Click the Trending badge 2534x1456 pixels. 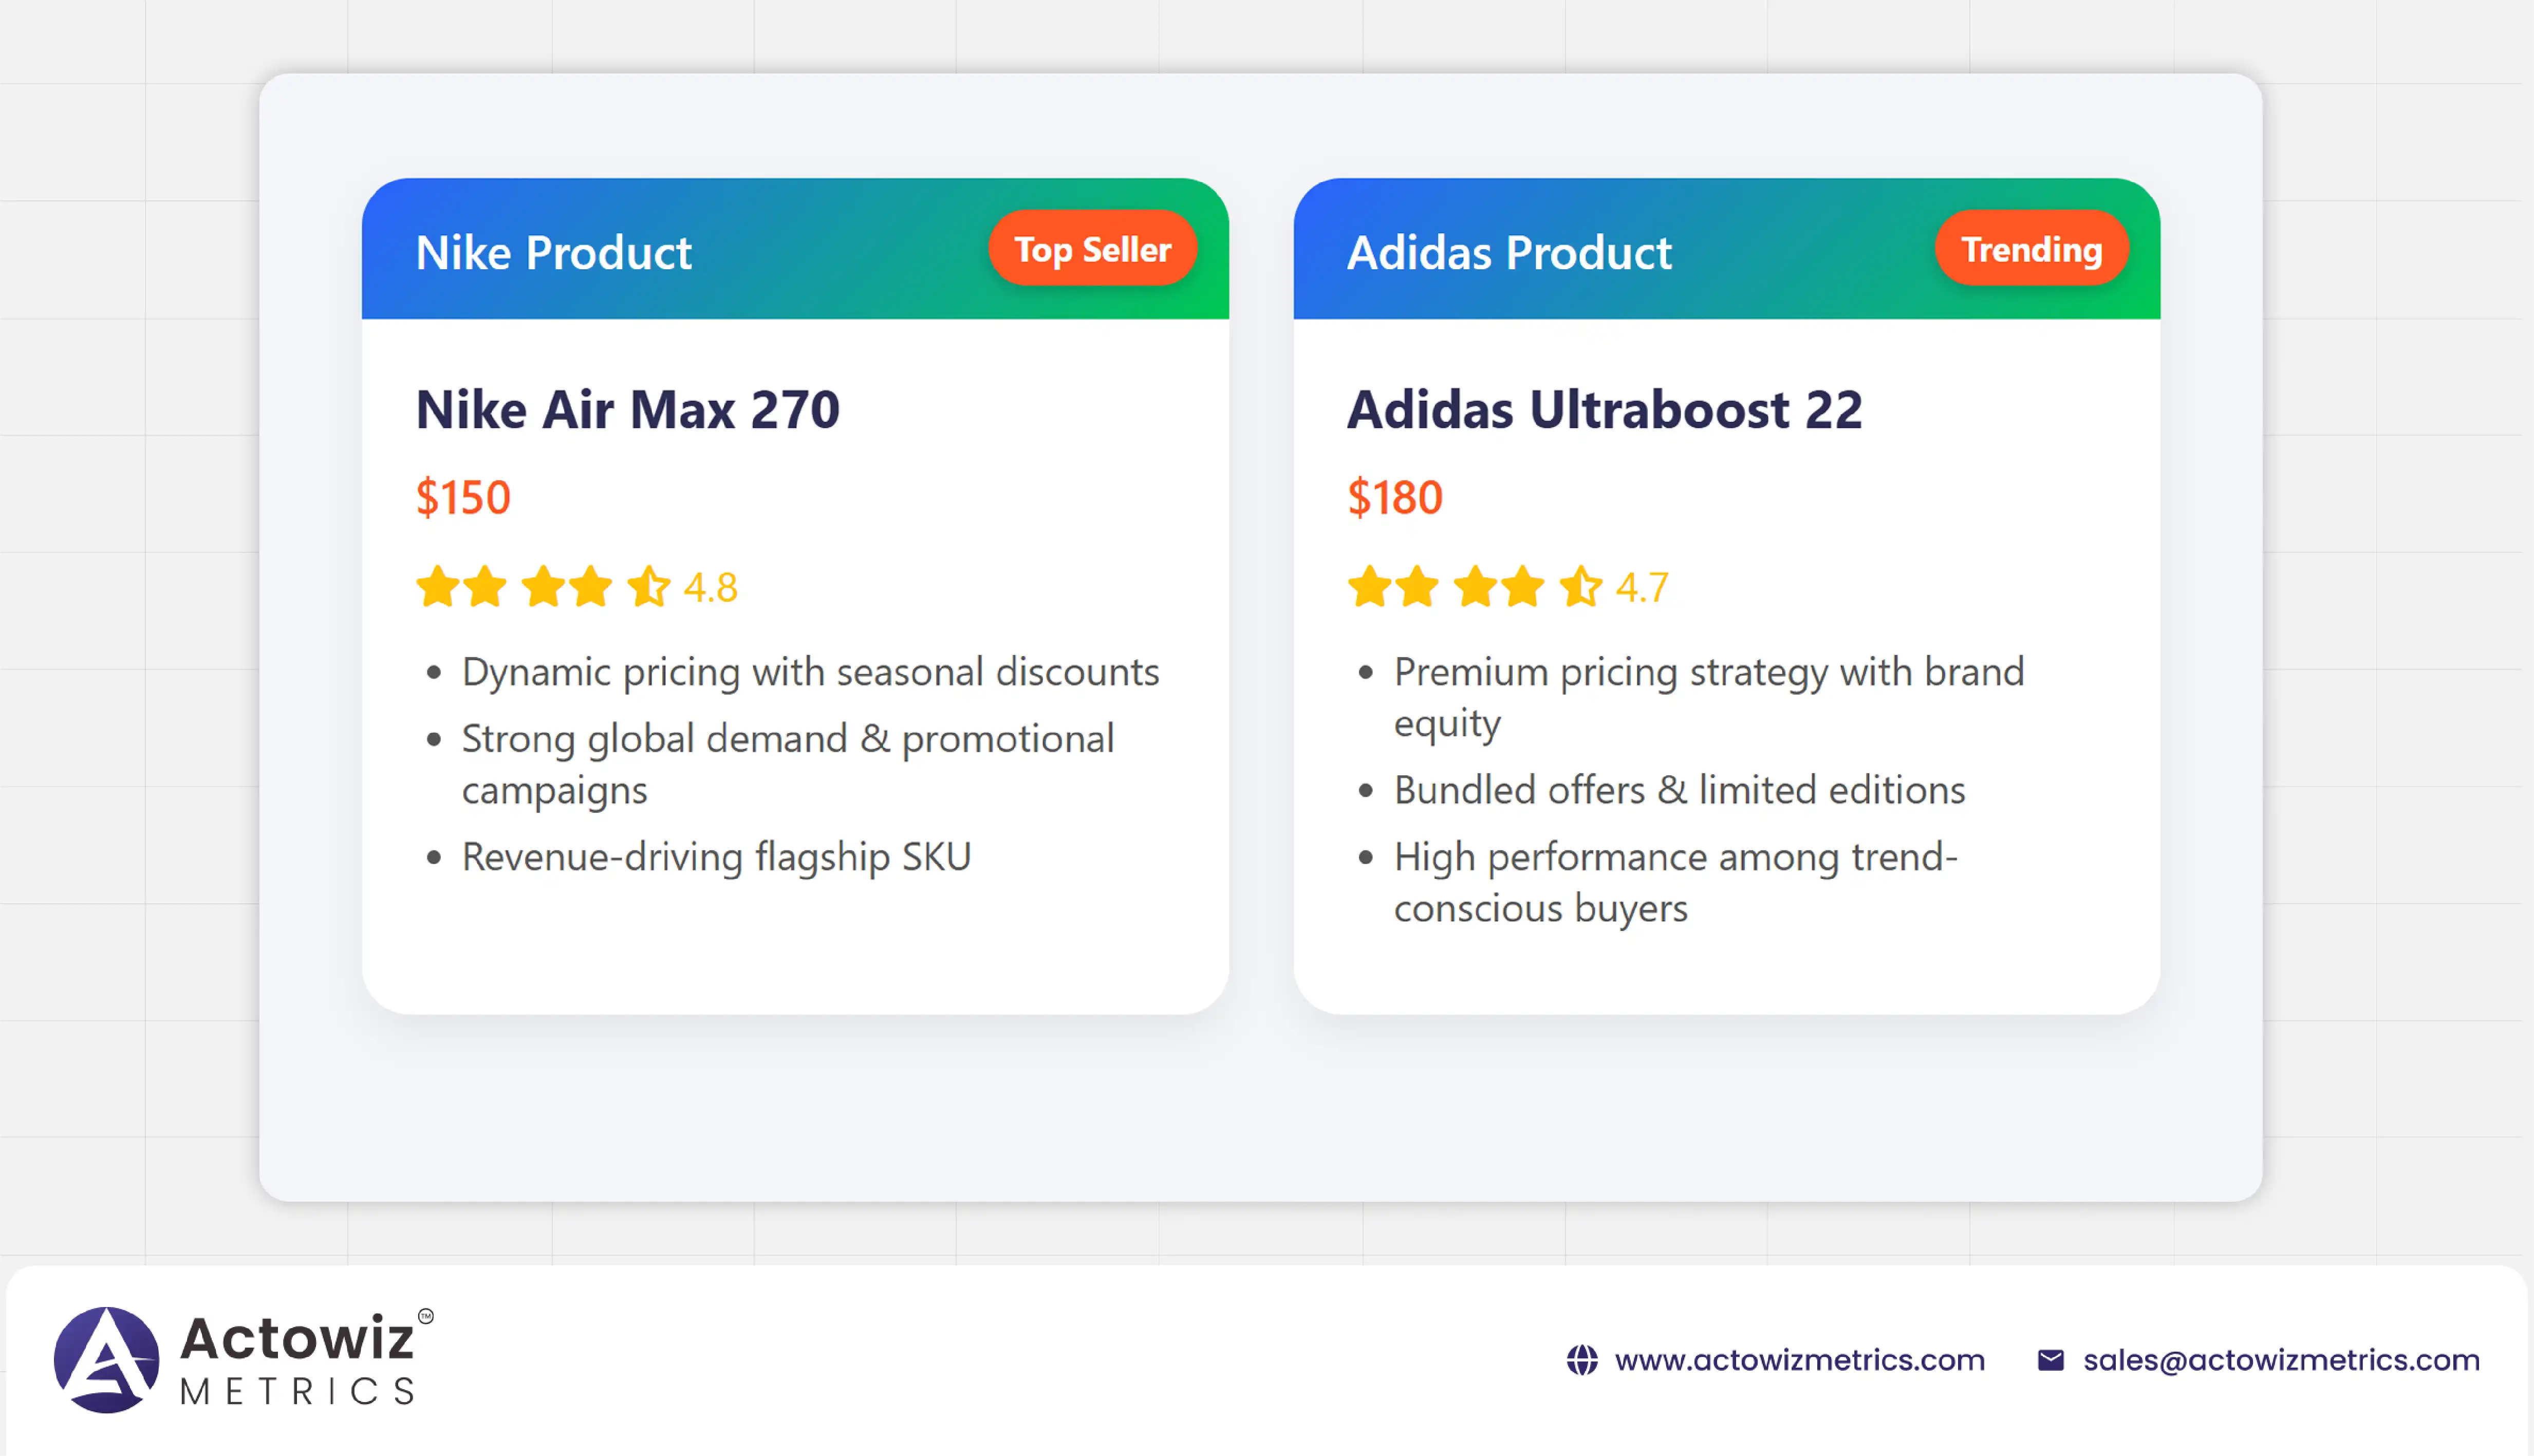click(2031, 249)
